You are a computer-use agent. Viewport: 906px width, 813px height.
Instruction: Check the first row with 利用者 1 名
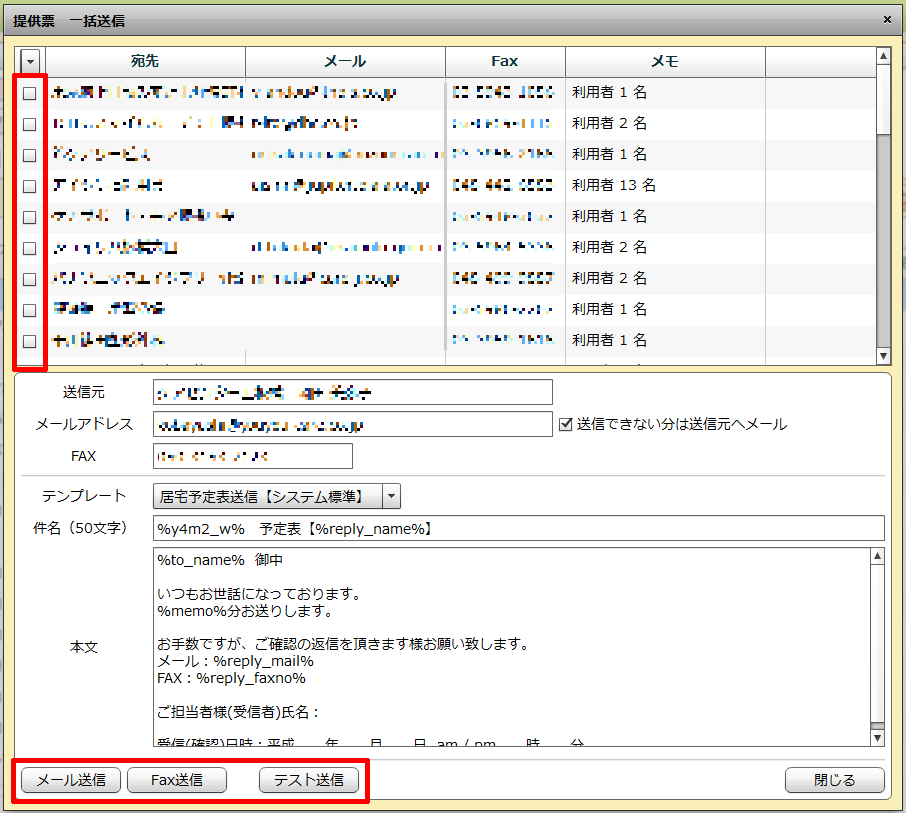coord(30,93)
